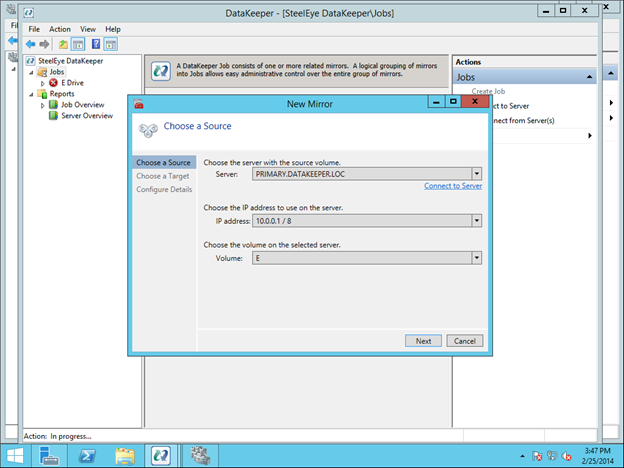Image resolution: width=624 pixels, height=468 pixels.
Task: Open the View menu
Action: (x=88, y=30)
